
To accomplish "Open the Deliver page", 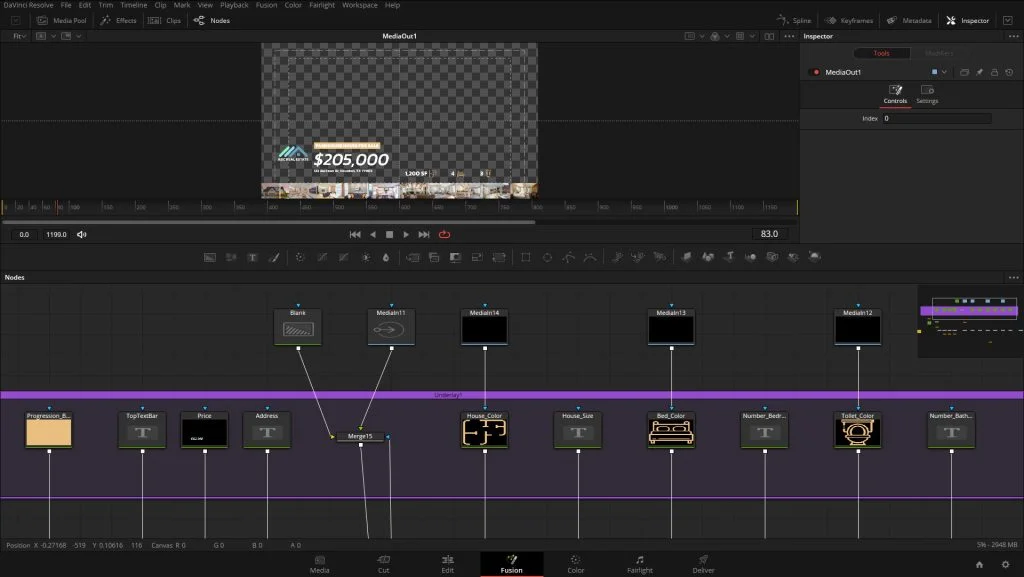I will click(x=703, y=564).
